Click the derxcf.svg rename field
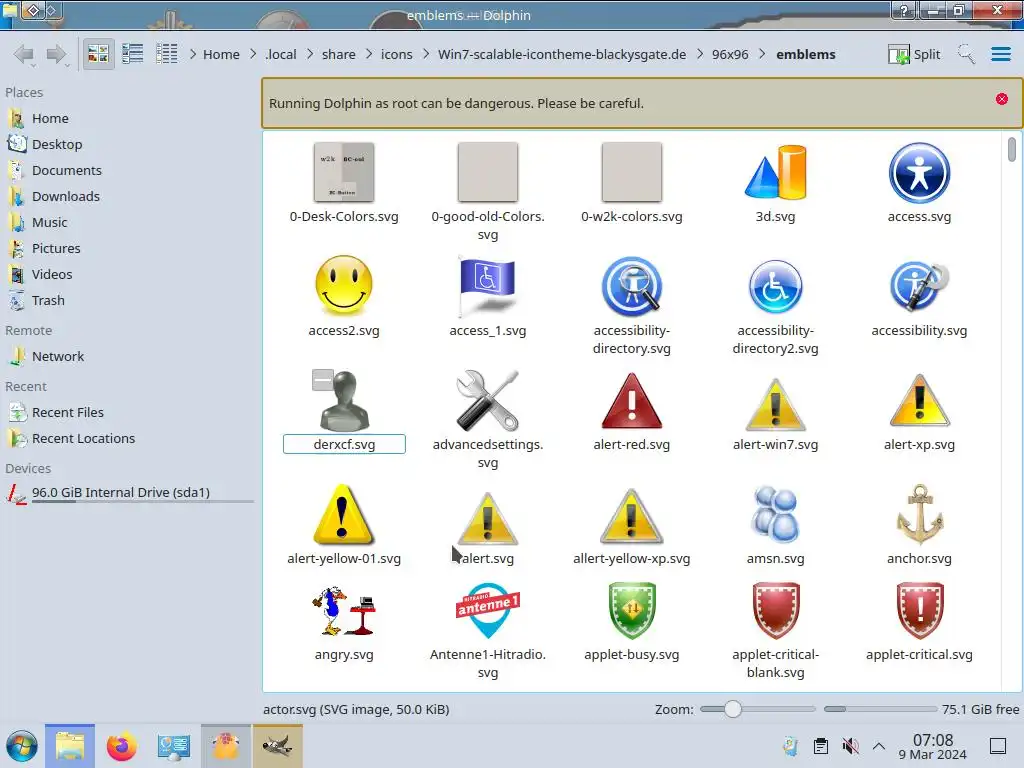This screenshot has height=768, width=1024. pyautogui.click(x=344, y=445)
